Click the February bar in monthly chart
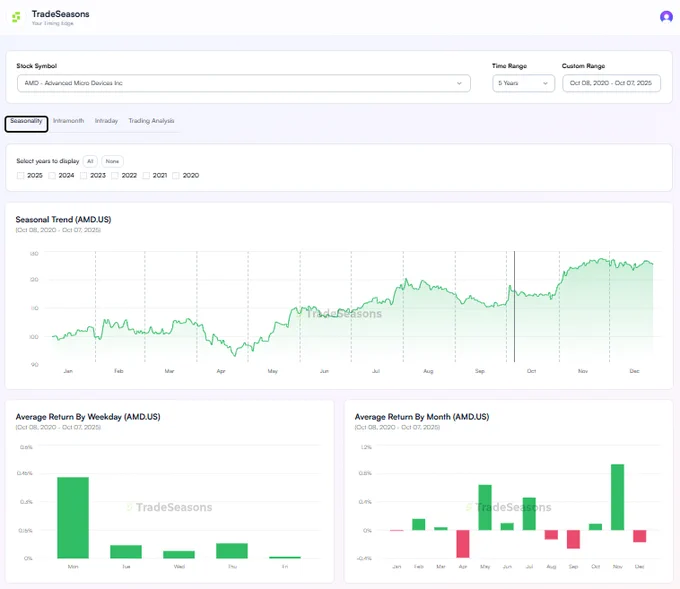Screen dimensions: 680x589 (418, 524)
